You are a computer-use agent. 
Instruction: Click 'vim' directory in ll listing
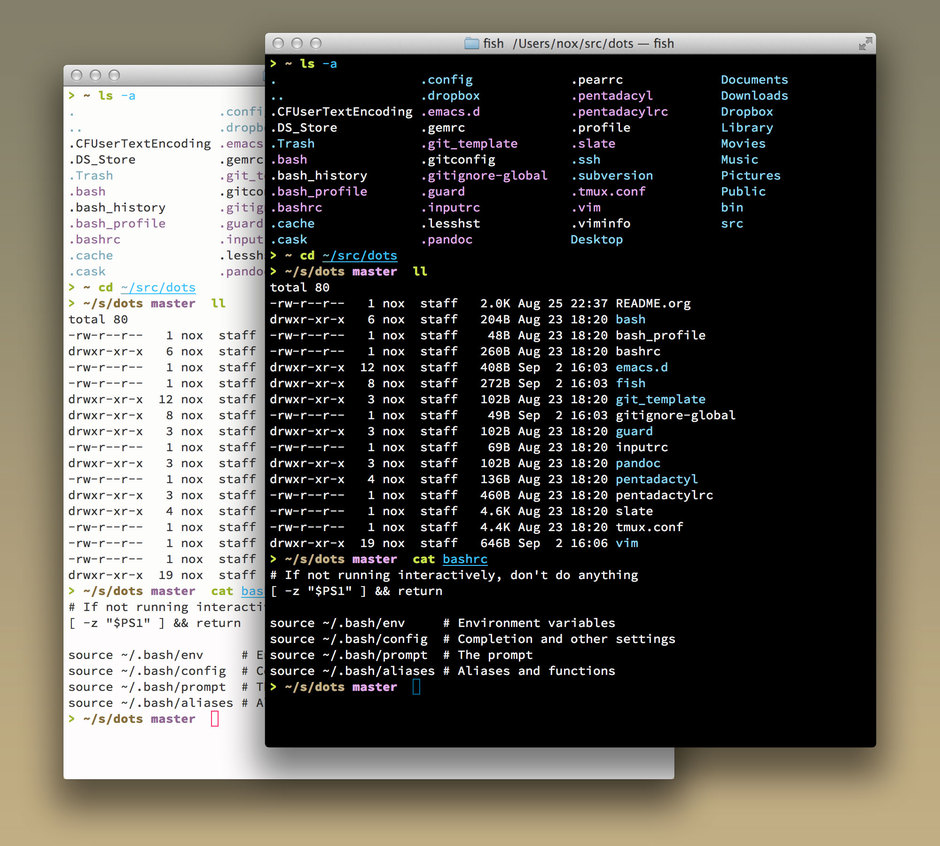click(626, 543)
